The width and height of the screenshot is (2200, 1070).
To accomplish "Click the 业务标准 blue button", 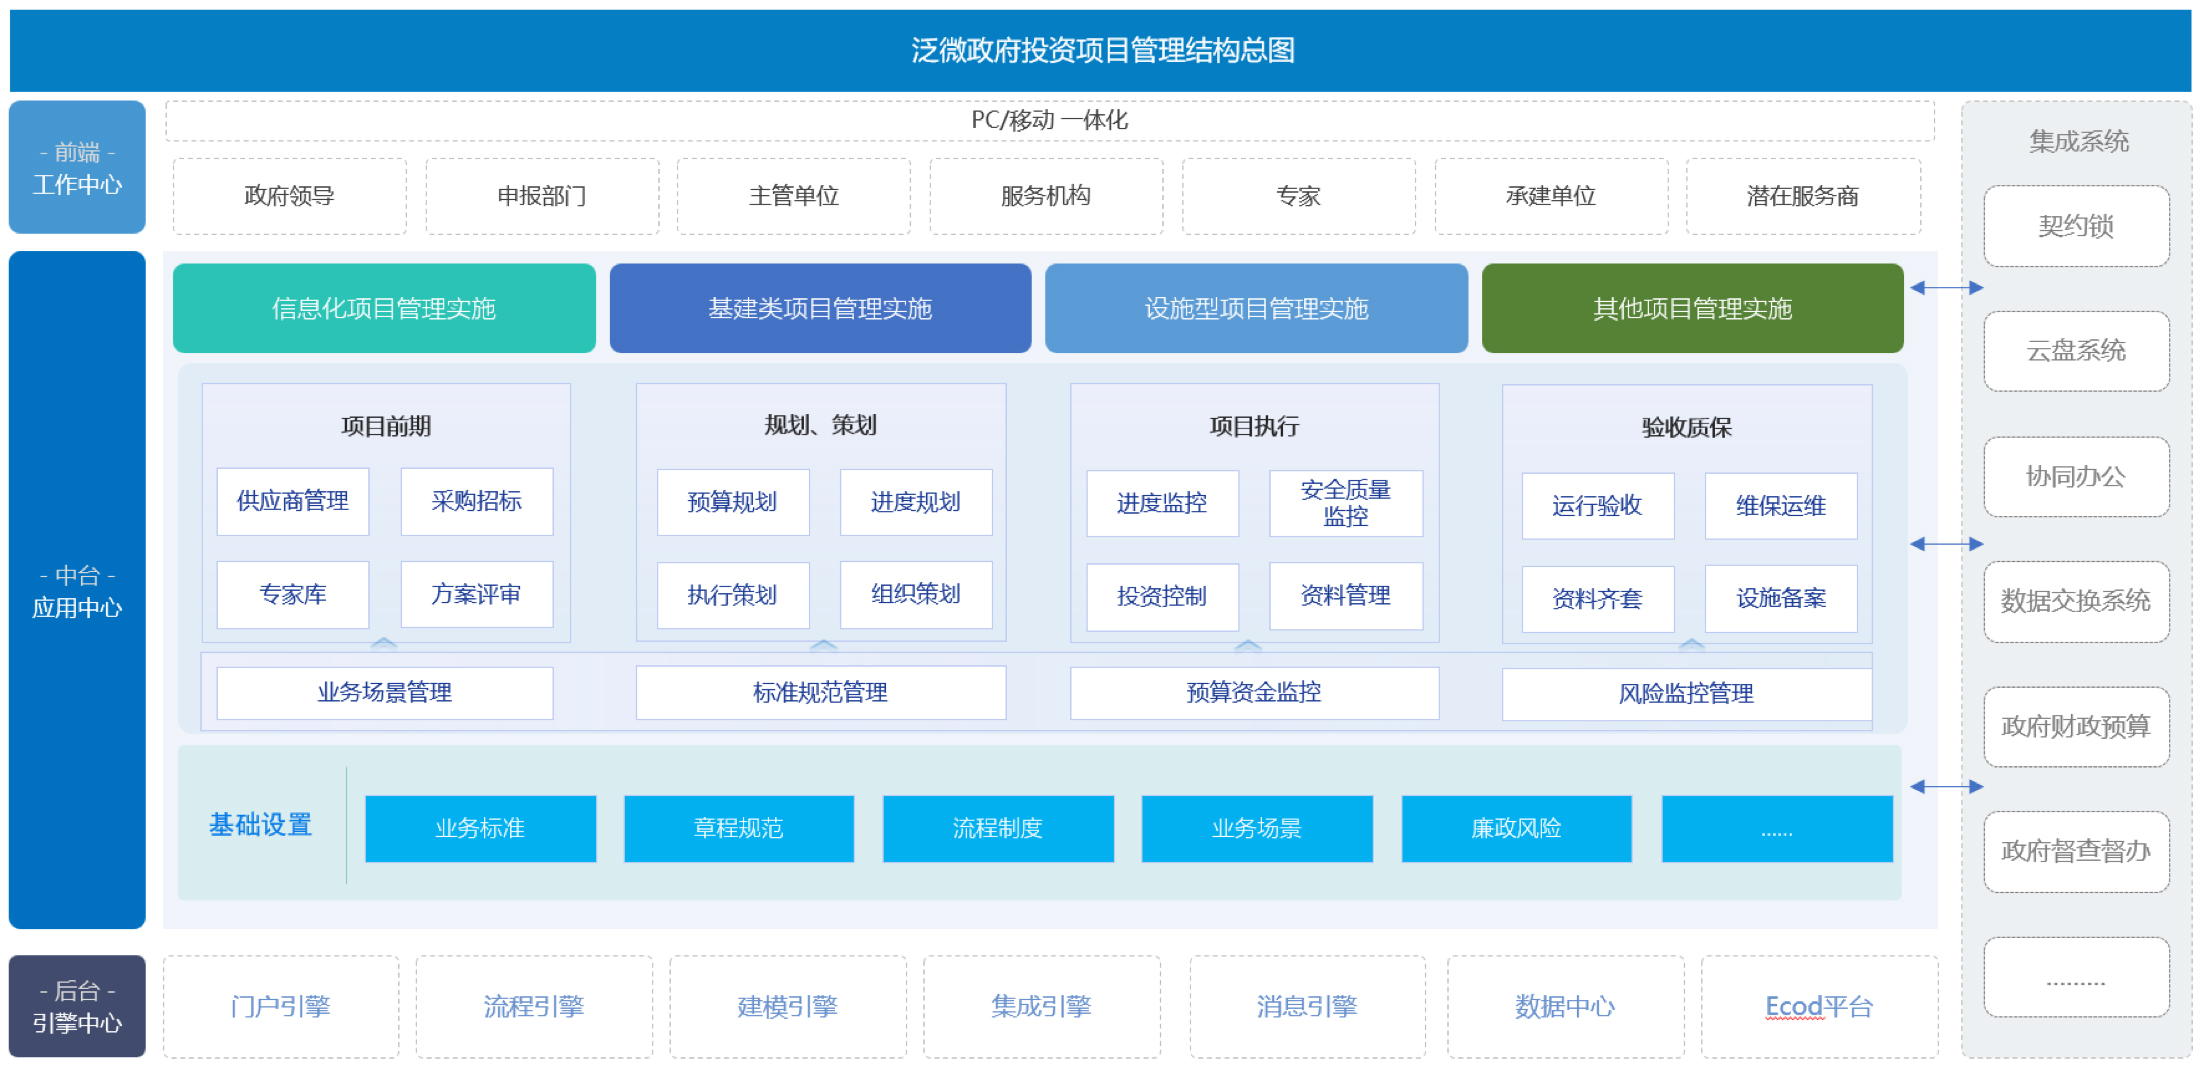I will 480,828.
